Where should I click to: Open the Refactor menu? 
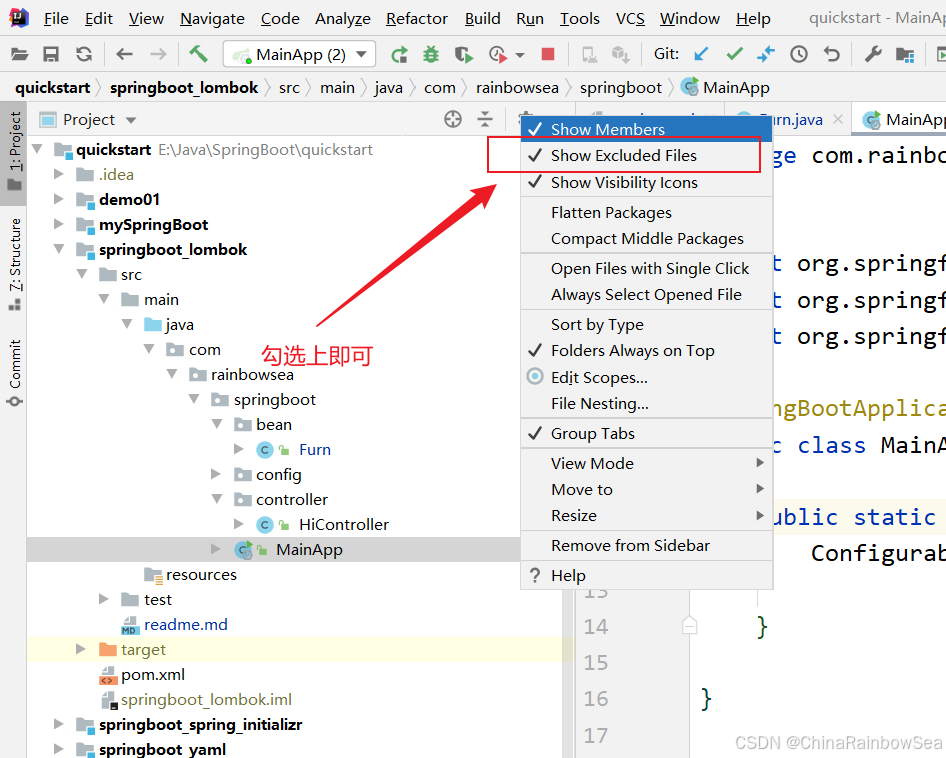coord(416,18)
